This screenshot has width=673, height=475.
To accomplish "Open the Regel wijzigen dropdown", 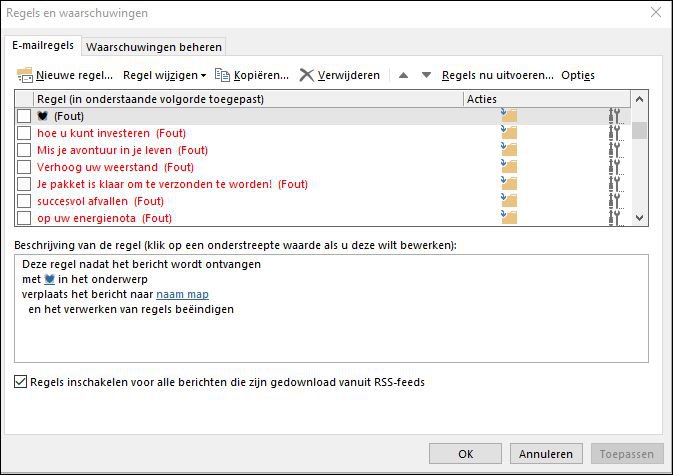I will click(x=164, y=75).
